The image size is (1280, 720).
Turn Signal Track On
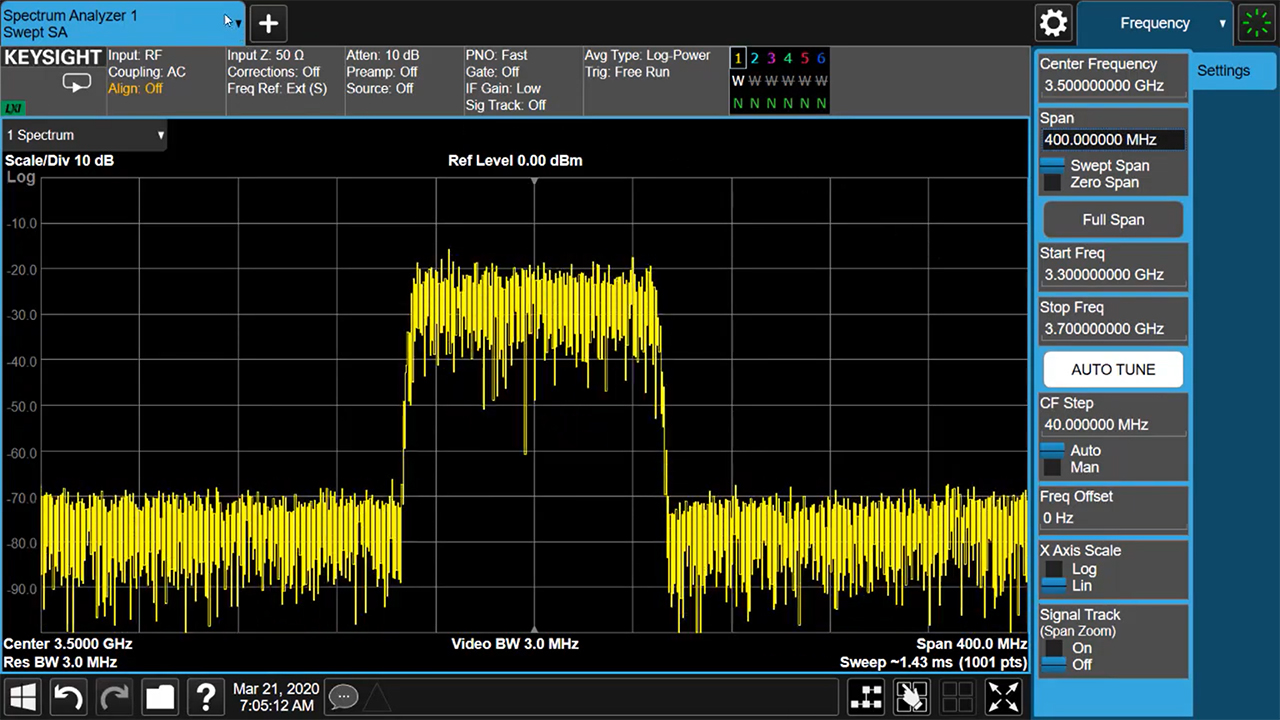click(x=1081, y=647)
